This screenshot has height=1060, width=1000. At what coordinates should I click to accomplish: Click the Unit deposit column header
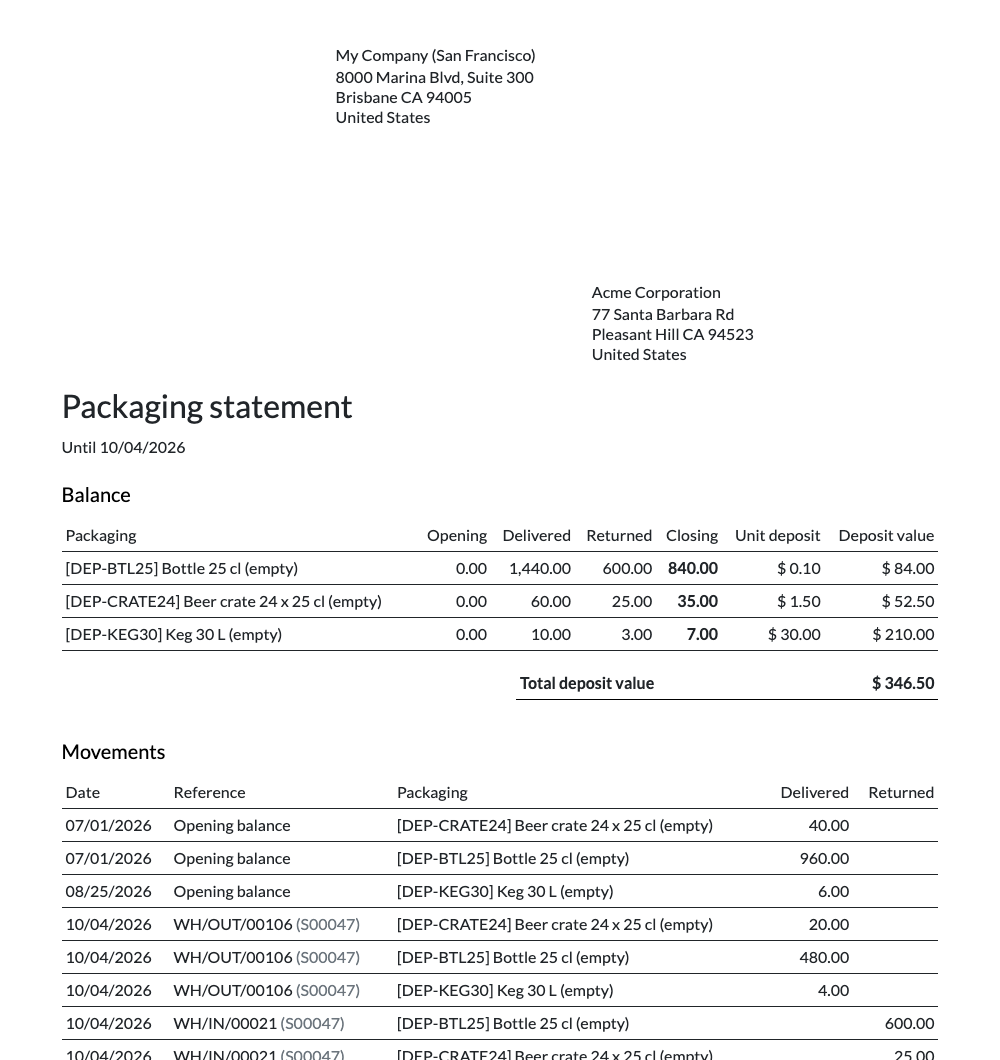[778, 535]
